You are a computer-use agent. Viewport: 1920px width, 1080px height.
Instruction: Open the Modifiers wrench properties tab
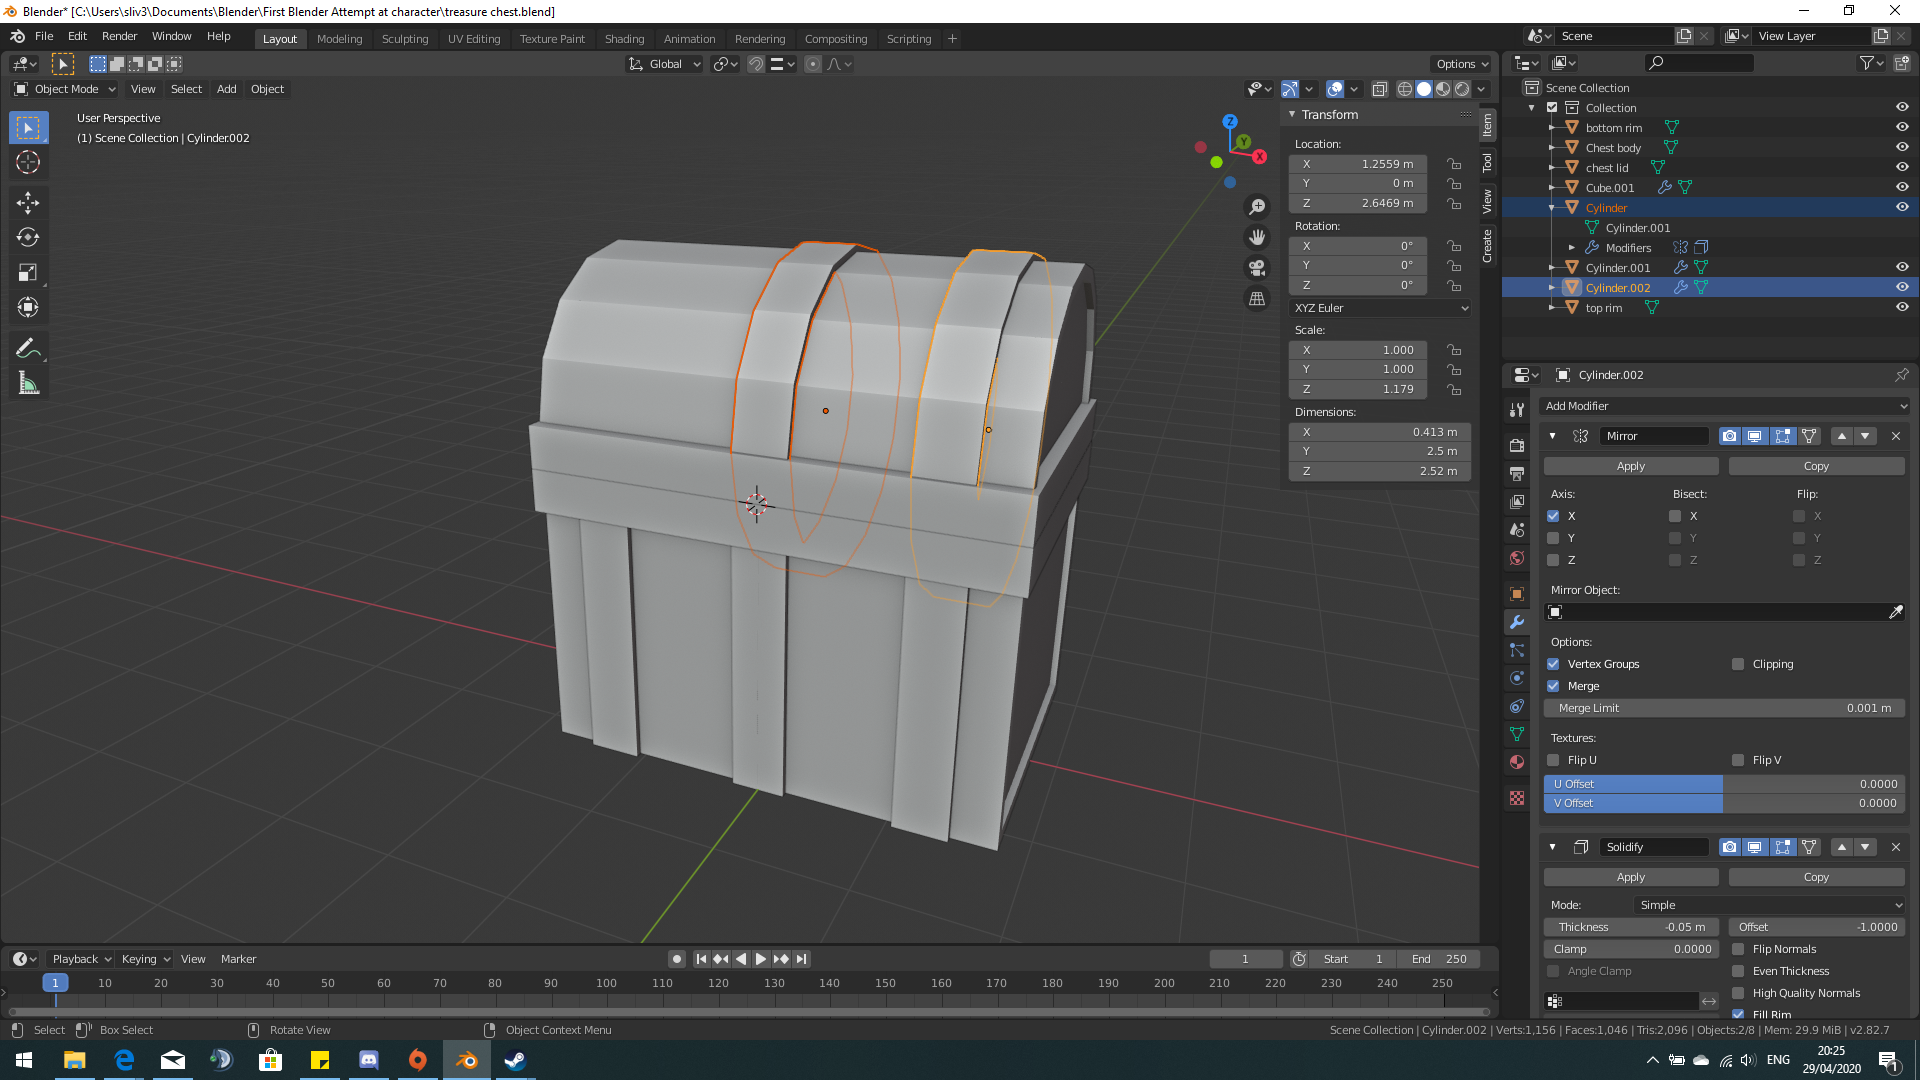point(1517,622)
